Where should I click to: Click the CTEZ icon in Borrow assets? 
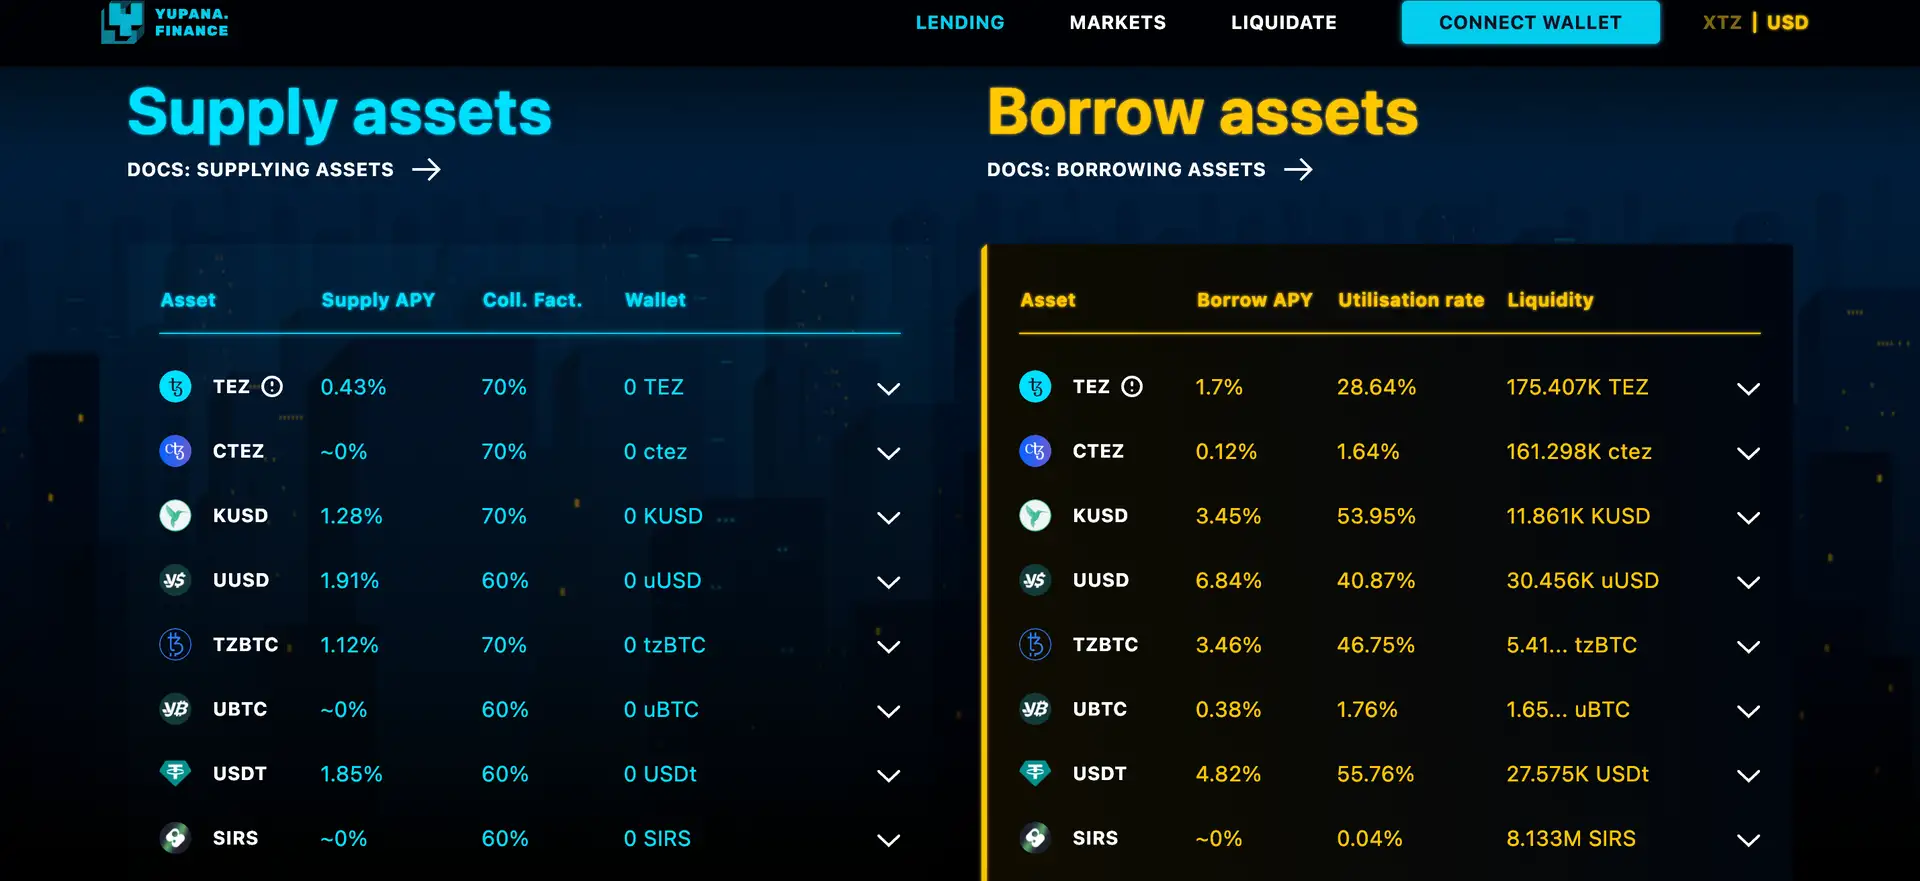pyautogui.click(x=1035, y=452)
